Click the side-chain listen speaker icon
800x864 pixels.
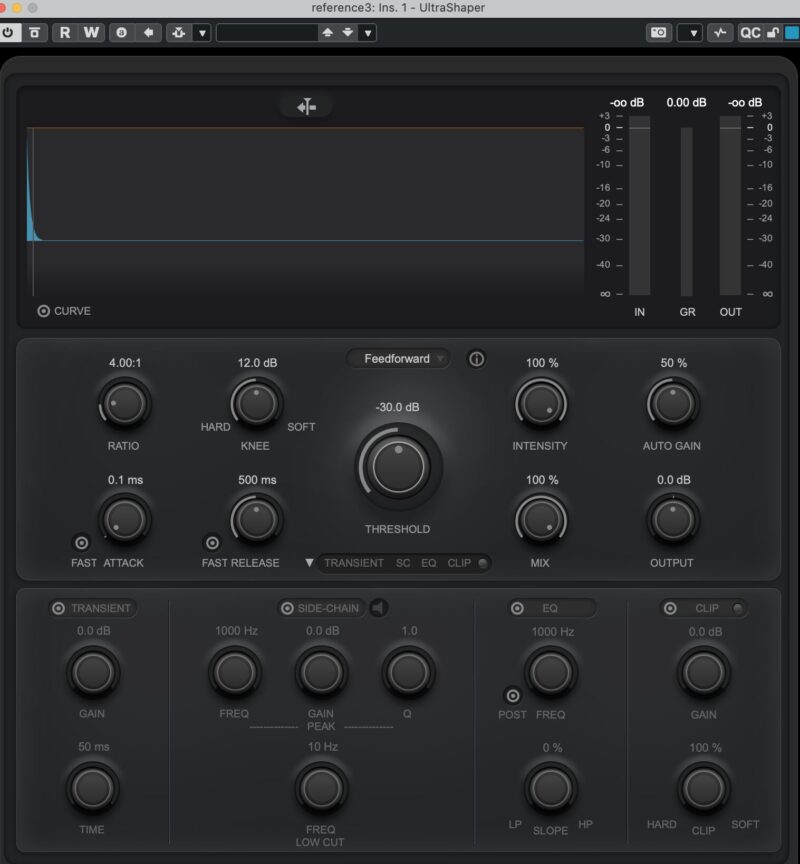379,608
